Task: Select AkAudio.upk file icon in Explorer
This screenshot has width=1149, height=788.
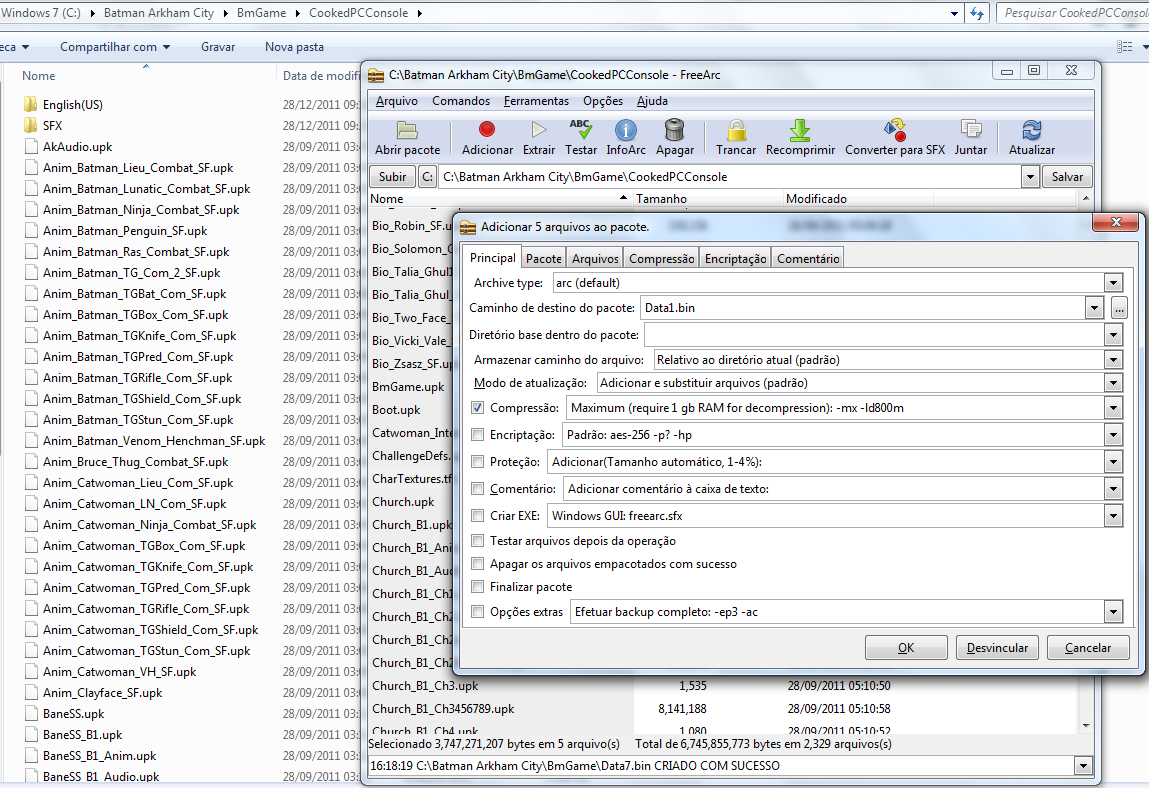Action: 31,147
